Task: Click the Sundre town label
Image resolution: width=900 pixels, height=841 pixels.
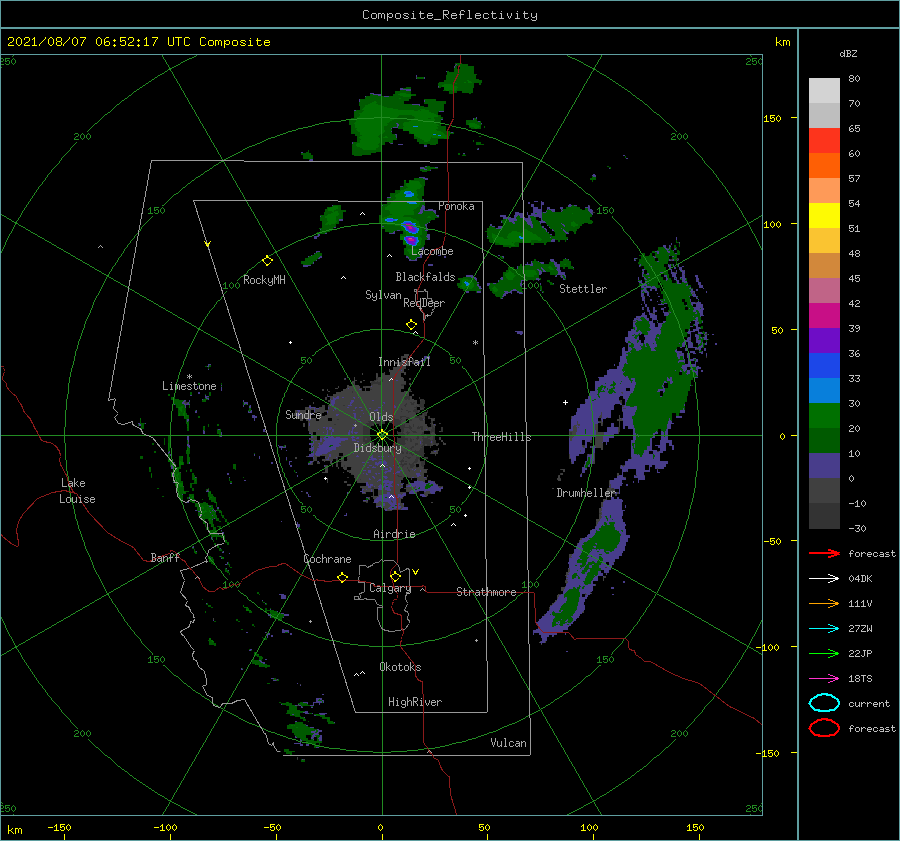Action: point(304,414)
